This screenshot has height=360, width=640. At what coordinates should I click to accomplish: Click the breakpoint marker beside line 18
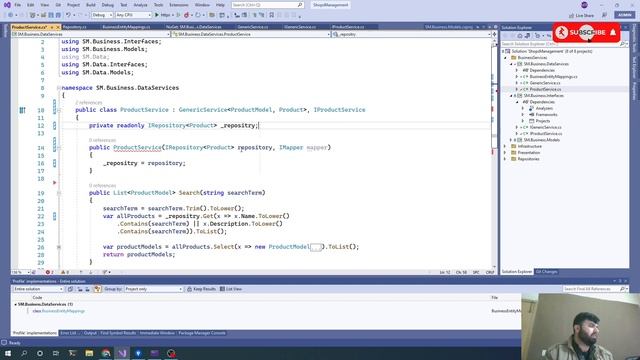pyautogui.click(x=54, y=182)
